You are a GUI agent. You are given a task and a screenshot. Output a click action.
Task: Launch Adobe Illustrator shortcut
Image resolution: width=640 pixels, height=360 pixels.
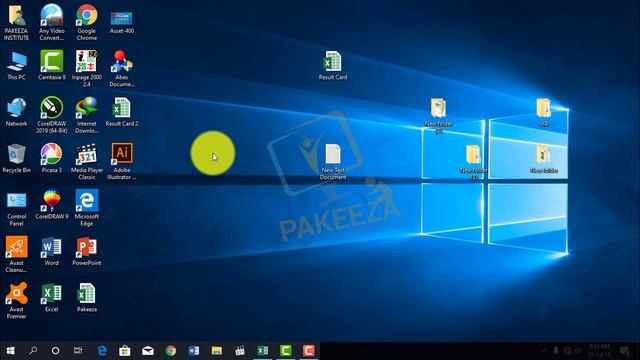pyautogui.click(x=122, y=161)
